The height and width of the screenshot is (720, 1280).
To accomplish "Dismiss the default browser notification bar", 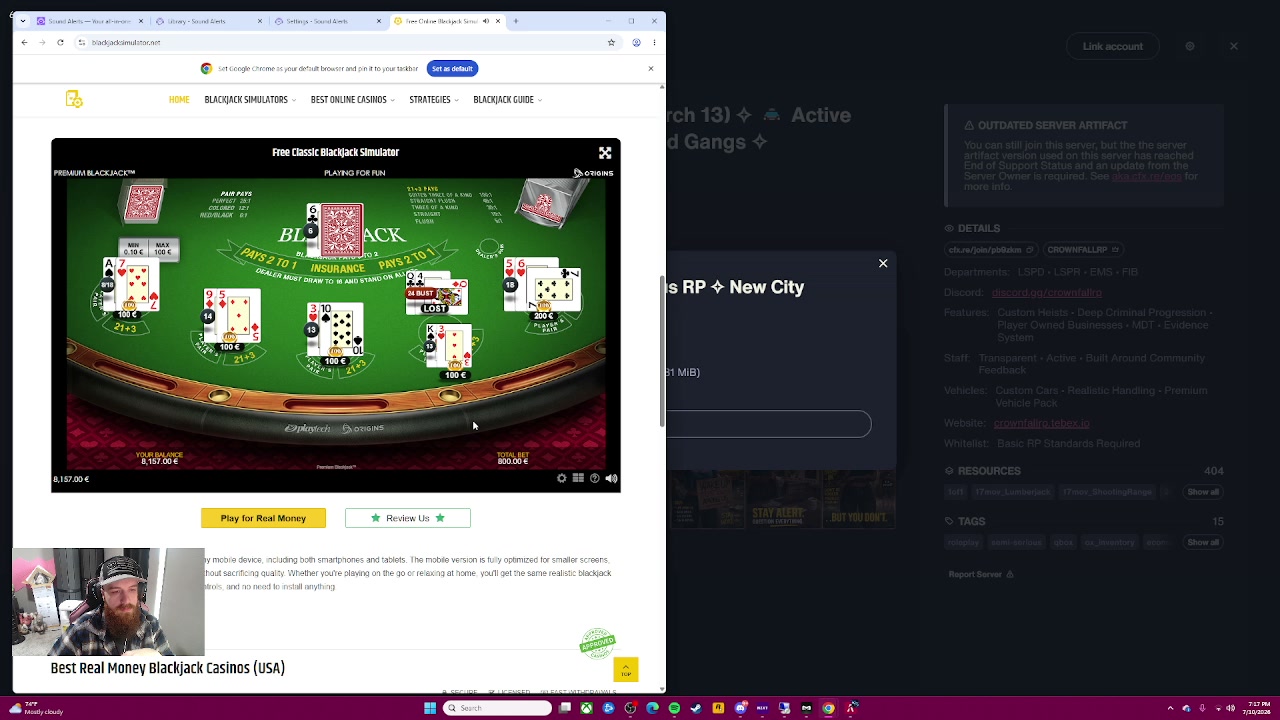I will (x=651, y=69).
